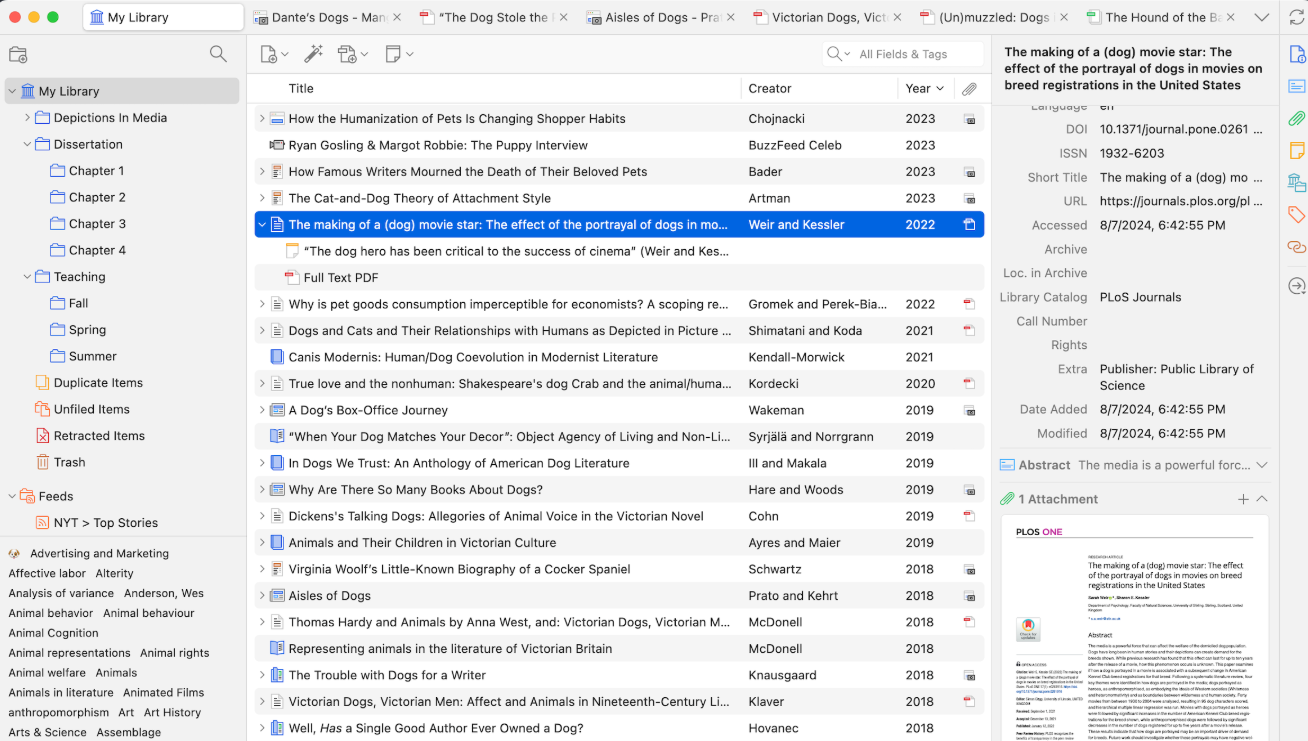The height and width of the screenshot is (741, 1308).
Task: Collapse the Feeds section
Action: pyautogui.click(x=12, y=496)
